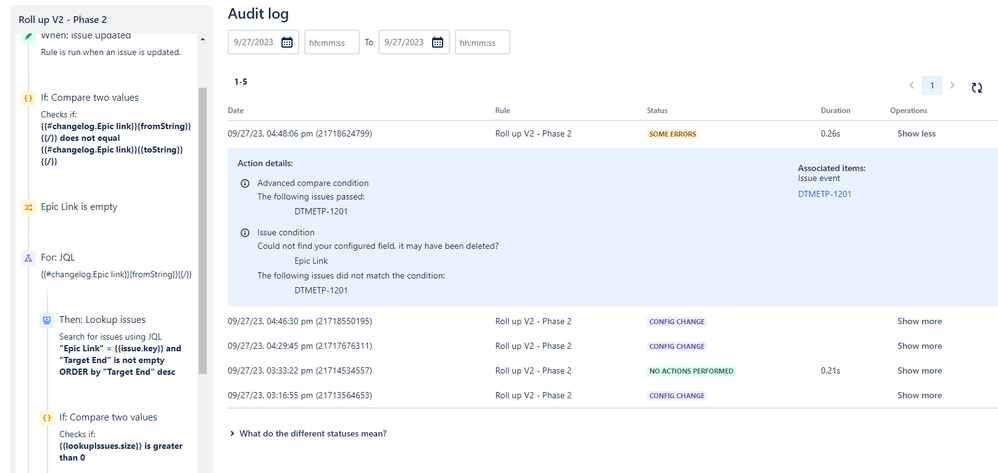Select the Epic Link is empty condition icon
Screen dimensions: 998x473
(28, 207)
